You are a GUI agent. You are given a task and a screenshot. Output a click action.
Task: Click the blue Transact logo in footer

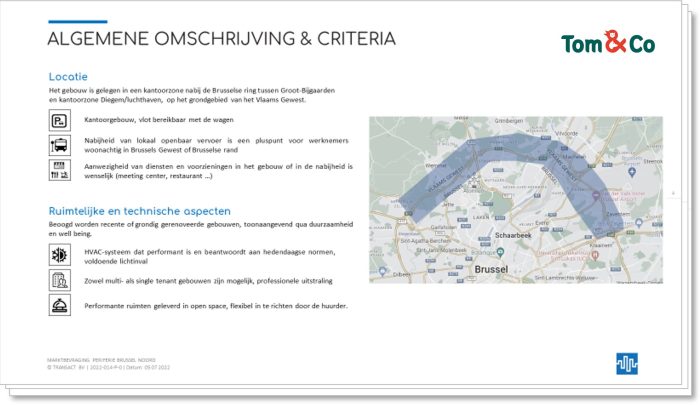pos(627,363)
